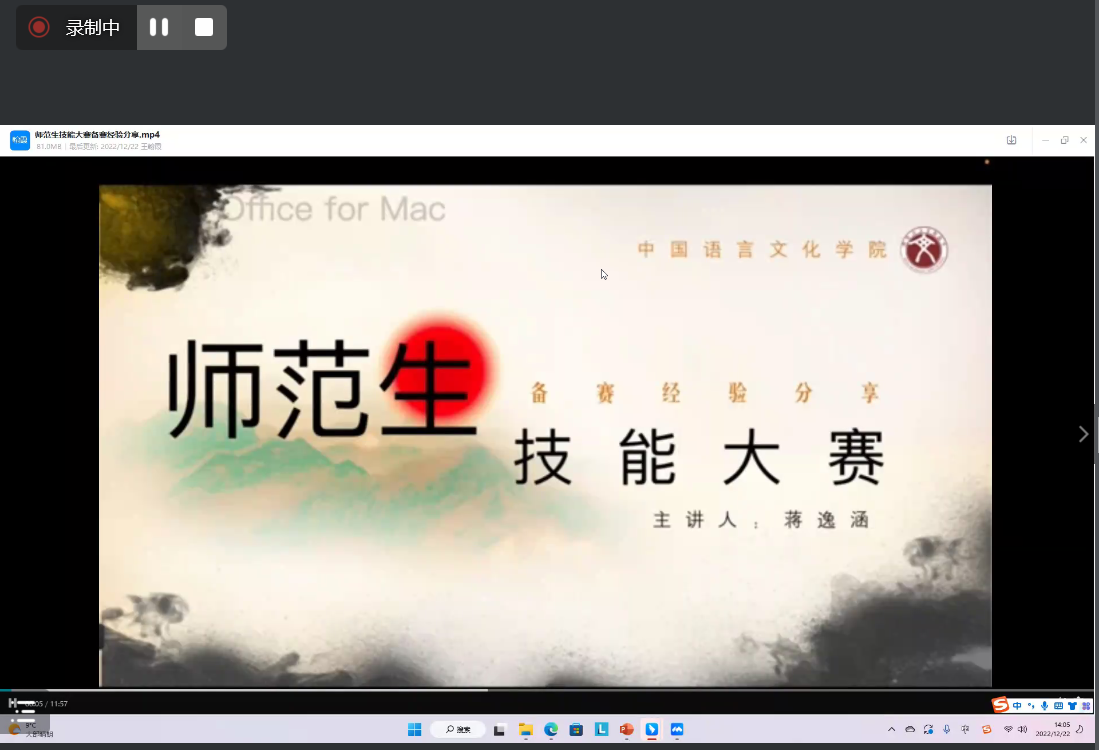Click microphone icon on Sogou toolbar
Image resolution: width=1099 pixels, height=750 pixels.
click(1044, 706)
